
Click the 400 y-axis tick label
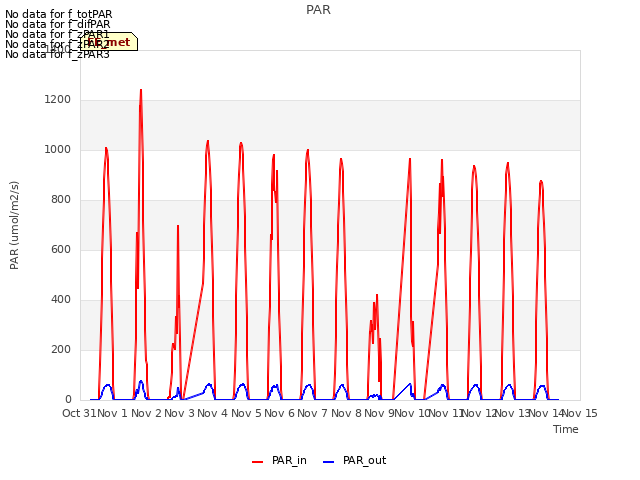tap(61, 300)
